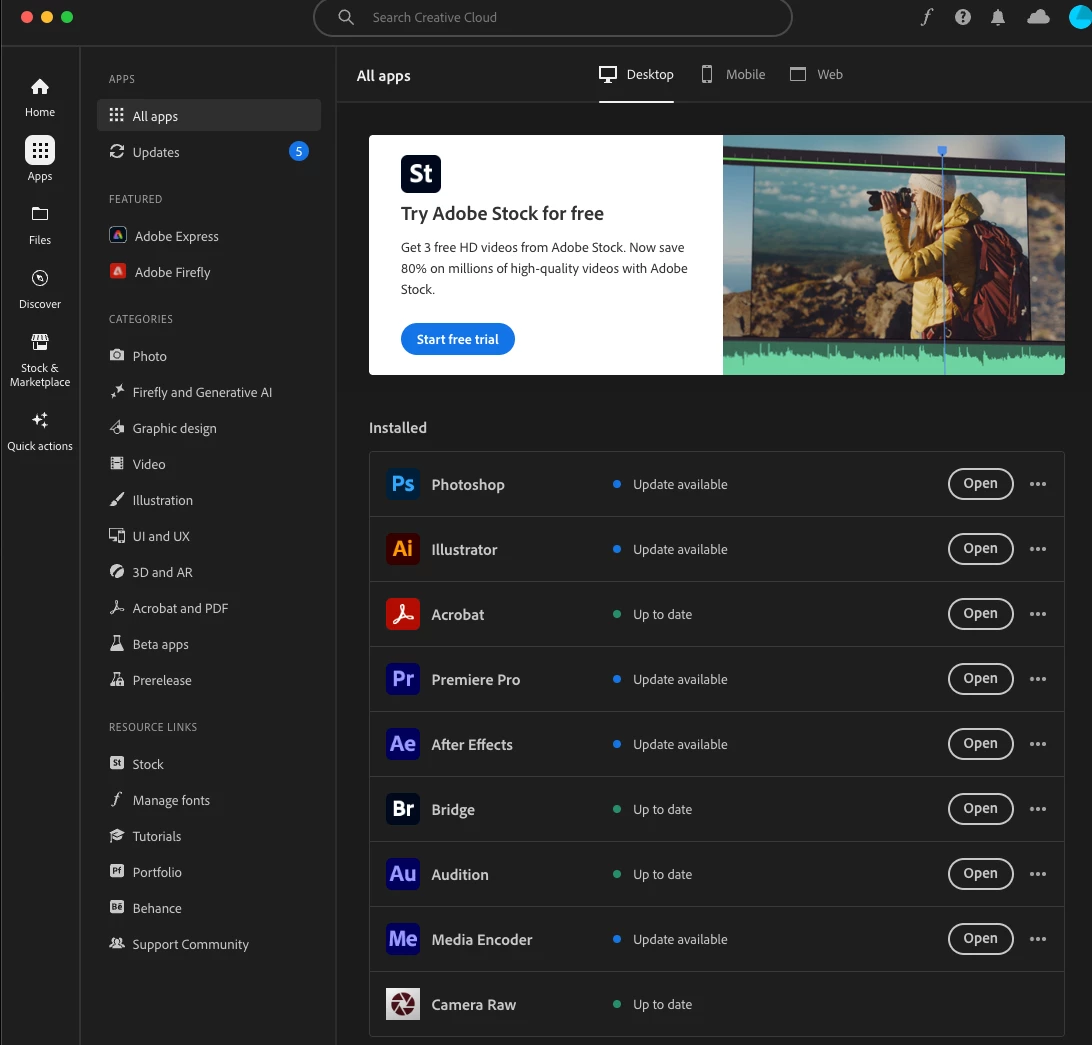The width and height of the screenshot is (1092, 1045).
Task: Select the Apps grid icon in the sidebar
Action: pos(40,150)
